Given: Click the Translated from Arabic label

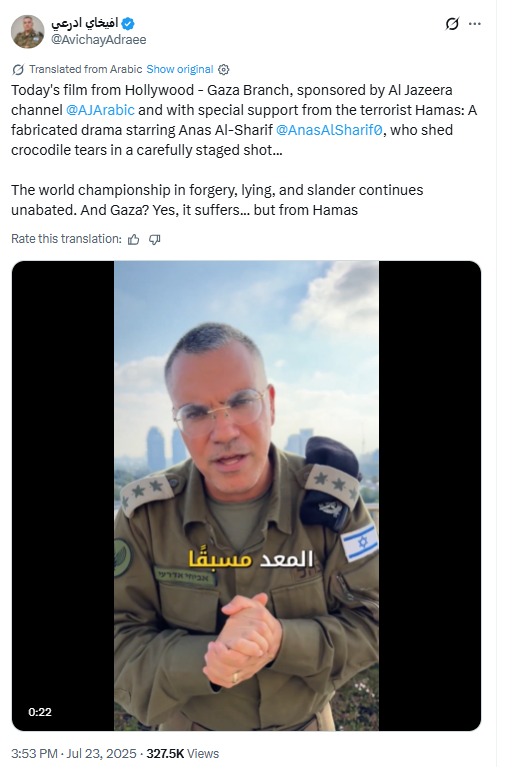Looking at the screenshot, I should 86,69.
